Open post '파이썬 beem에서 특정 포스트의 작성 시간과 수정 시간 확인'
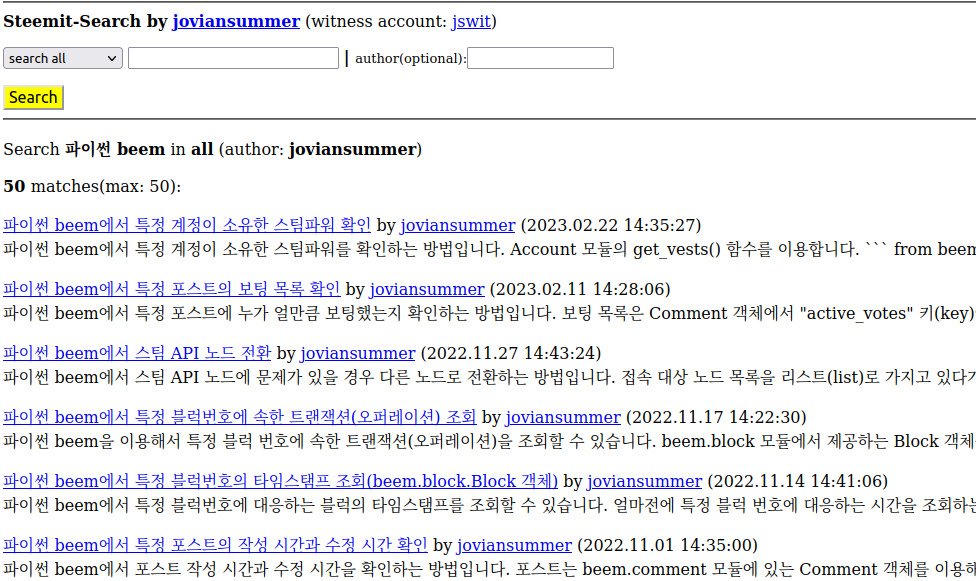The image size is (976, 581). [215, 546]
